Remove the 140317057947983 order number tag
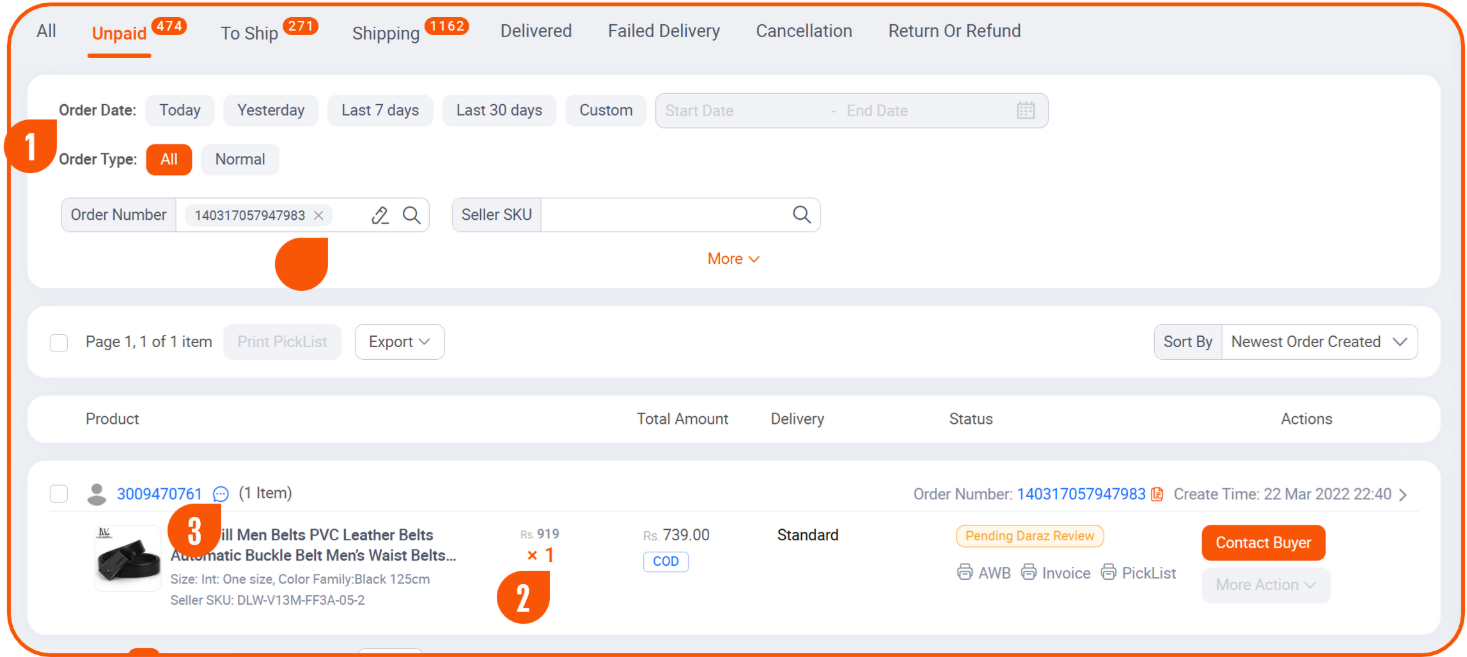1467x657 pixels. (318, 215)
